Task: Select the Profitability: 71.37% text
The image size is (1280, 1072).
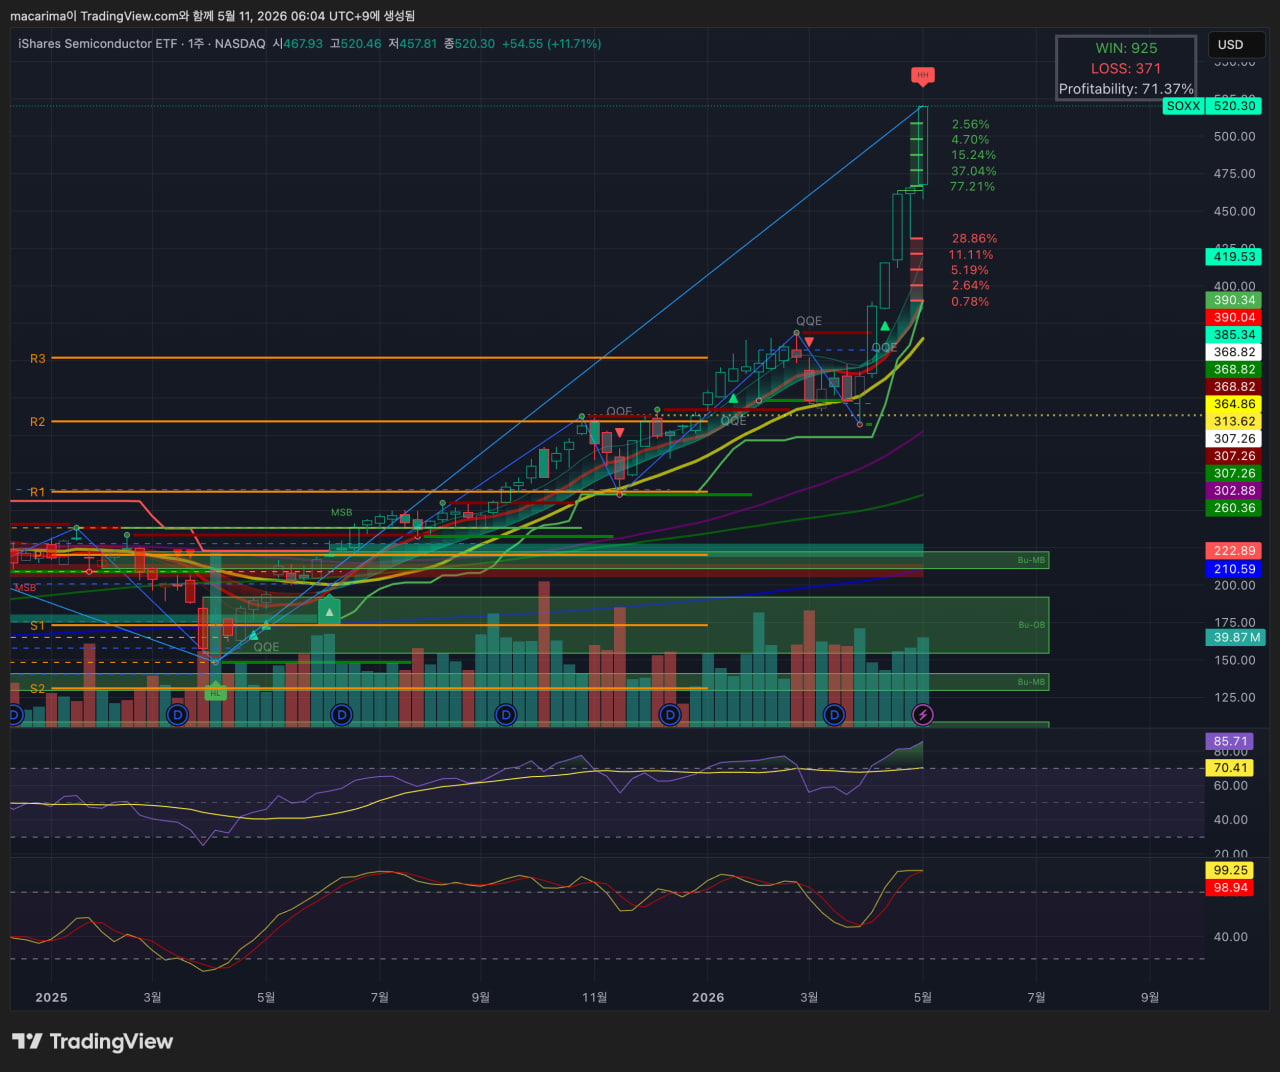Action: (1126, 89)
